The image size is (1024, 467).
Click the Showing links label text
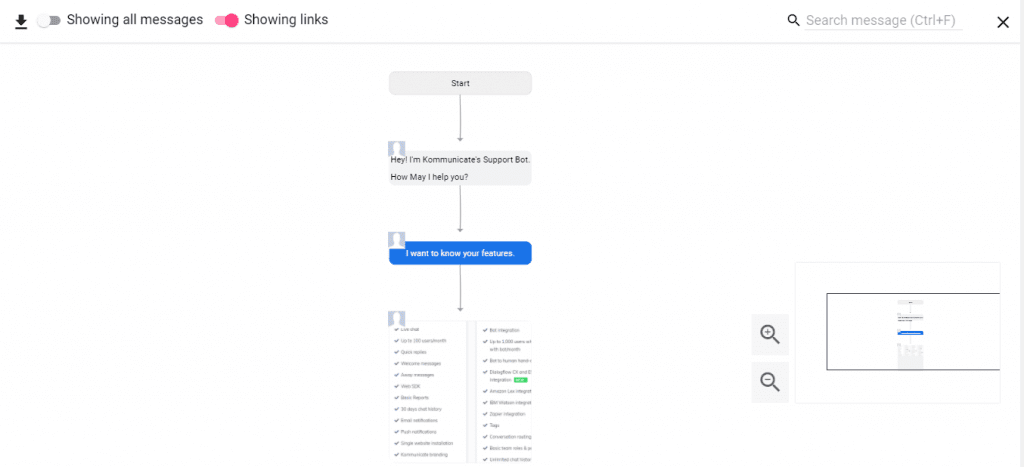[286, 20]
